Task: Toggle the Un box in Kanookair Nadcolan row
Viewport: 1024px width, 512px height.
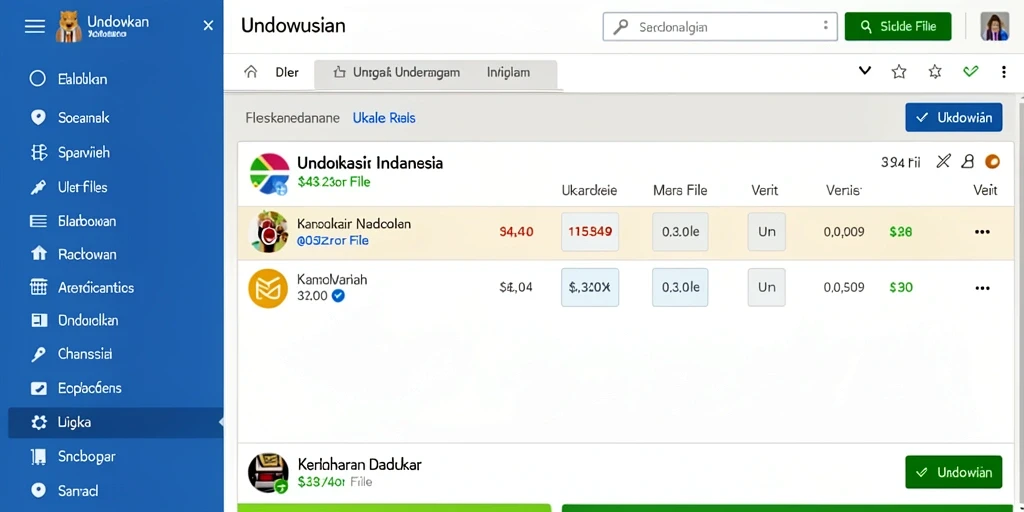Action: (x=767, y=232)
